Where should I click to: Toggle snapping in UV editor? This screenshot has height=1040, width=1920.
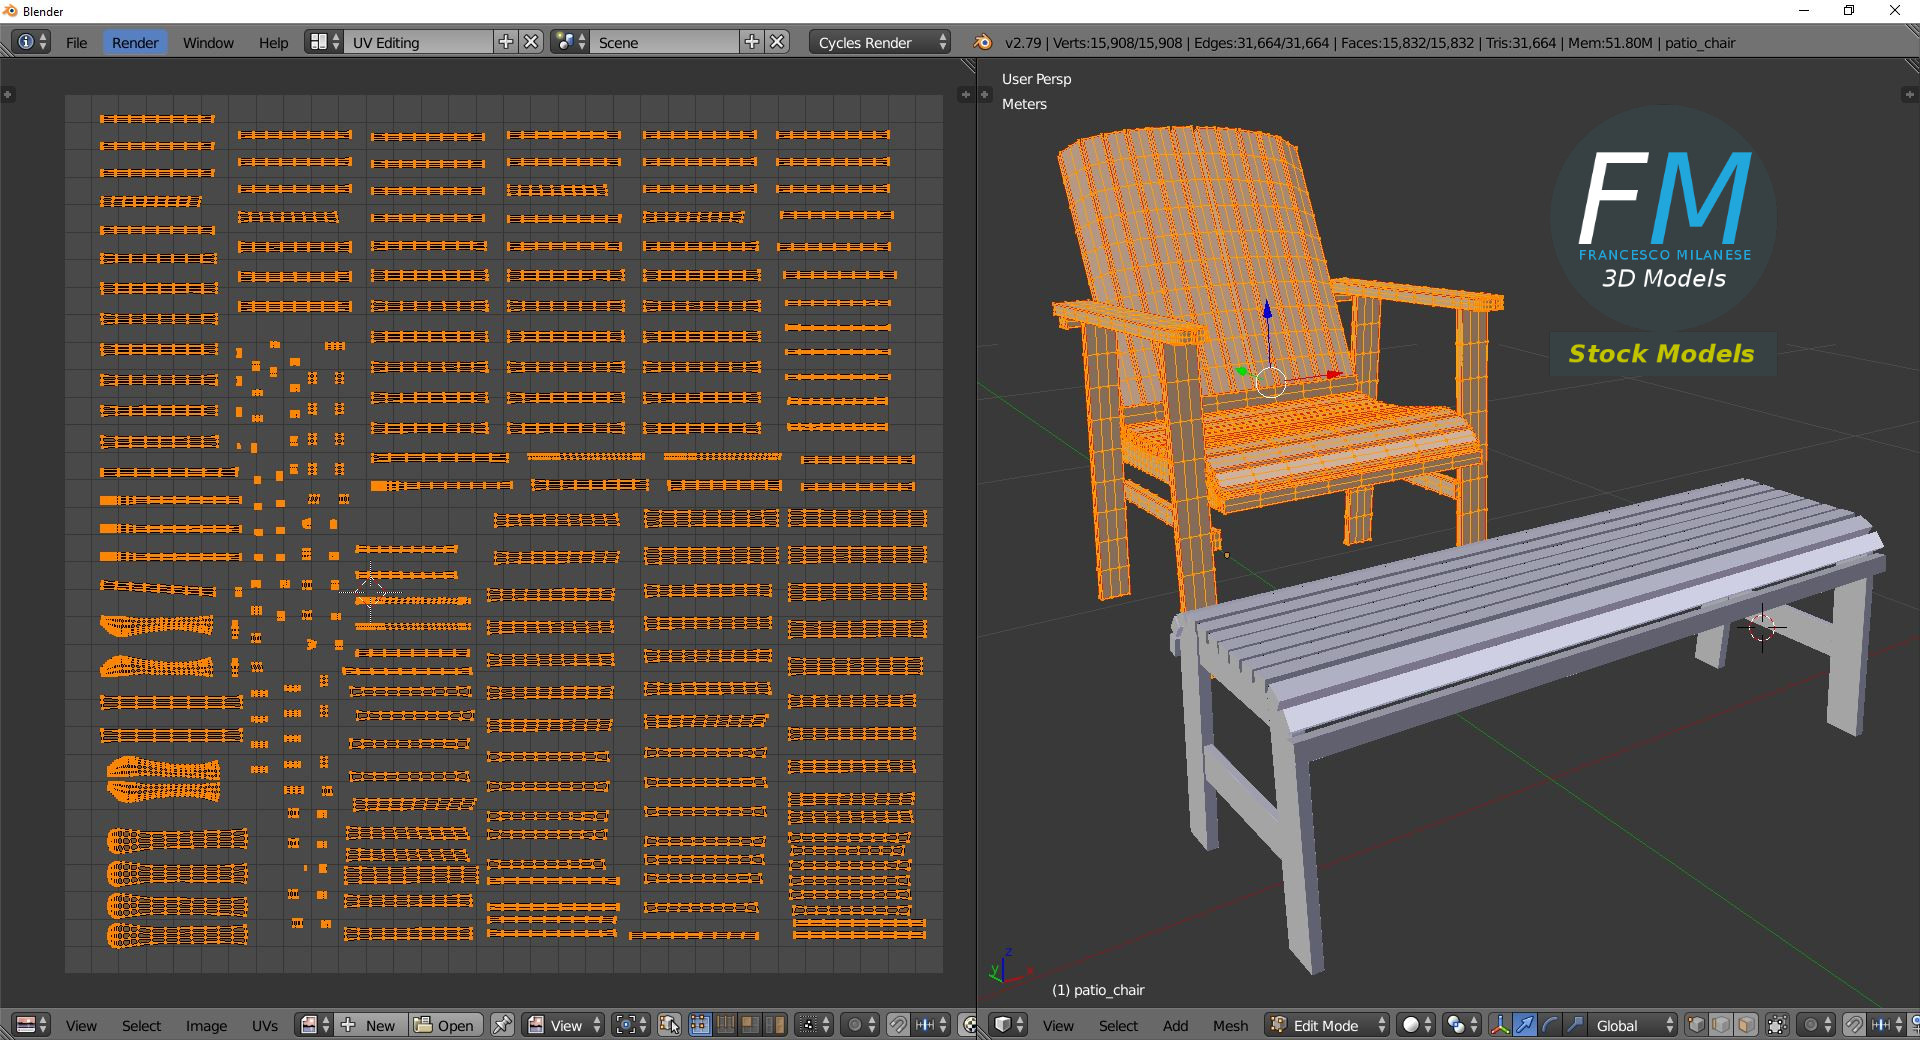click(x=898, y=1025)
